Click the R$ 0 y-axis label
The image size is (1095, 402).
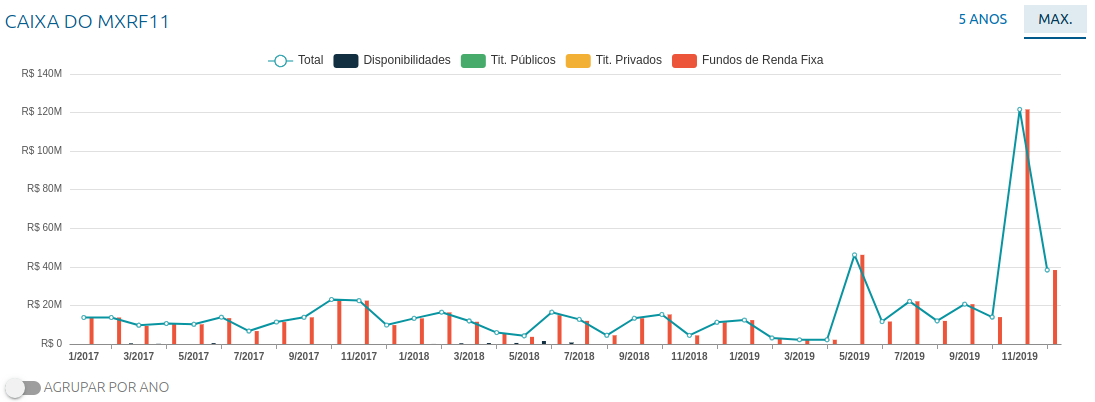pyautogui.click(x=50, y=344)
